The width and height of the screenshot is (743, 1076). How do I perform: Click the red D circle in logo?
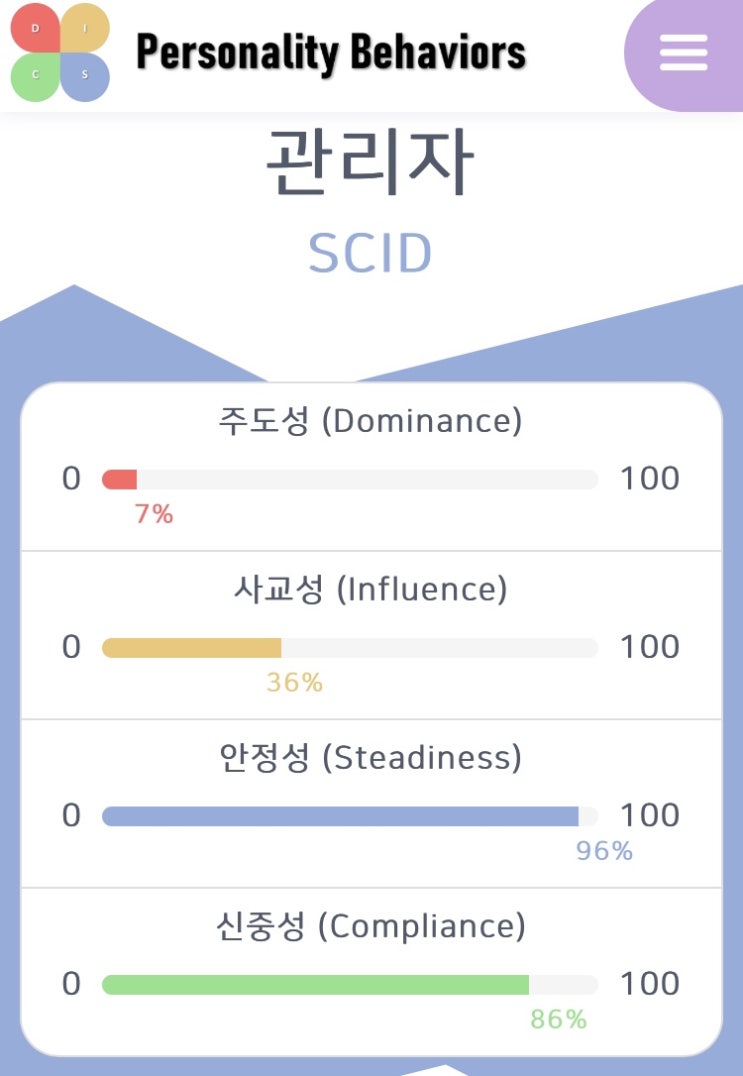tap(35, 28)
